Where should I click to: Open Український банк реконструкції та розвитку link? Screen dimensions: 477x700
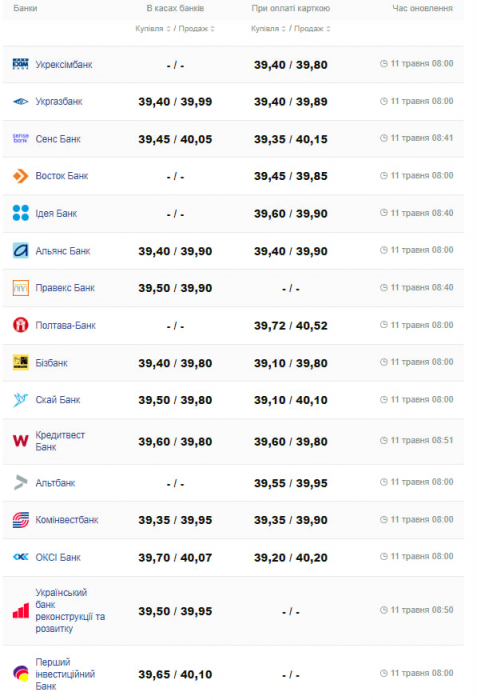tap(70, 610)
